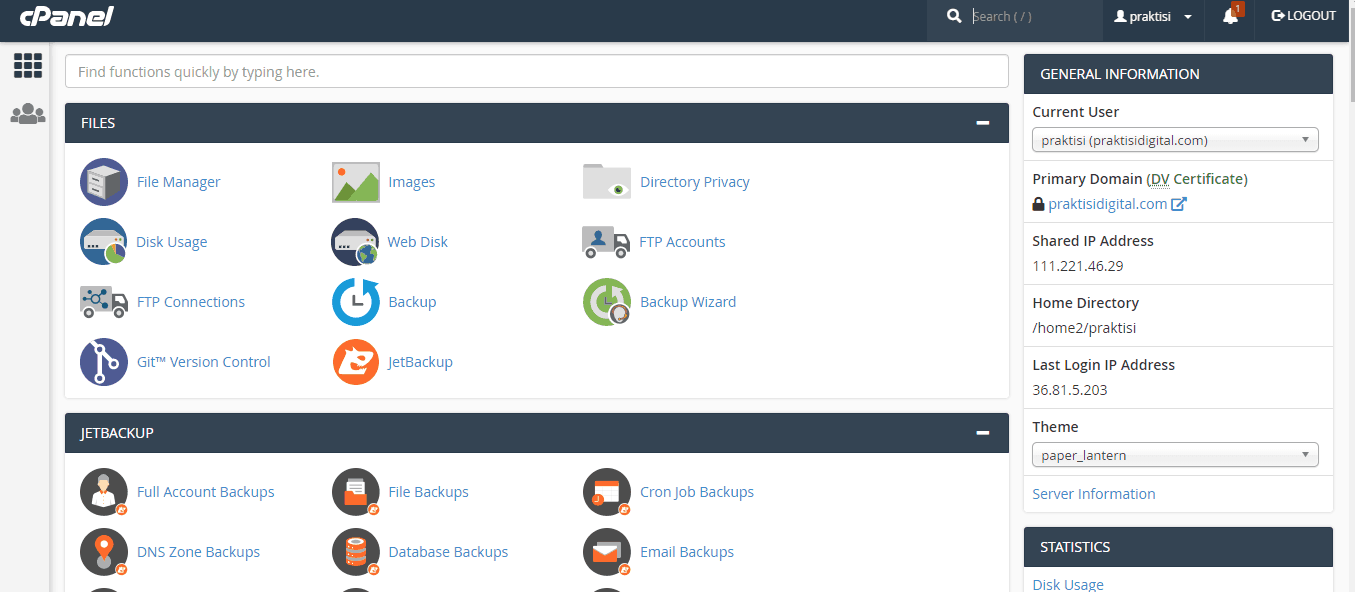Screen dimensions: 1355x592
Task: Focus the Find functions quickly field
Action: tap(536, 72)
